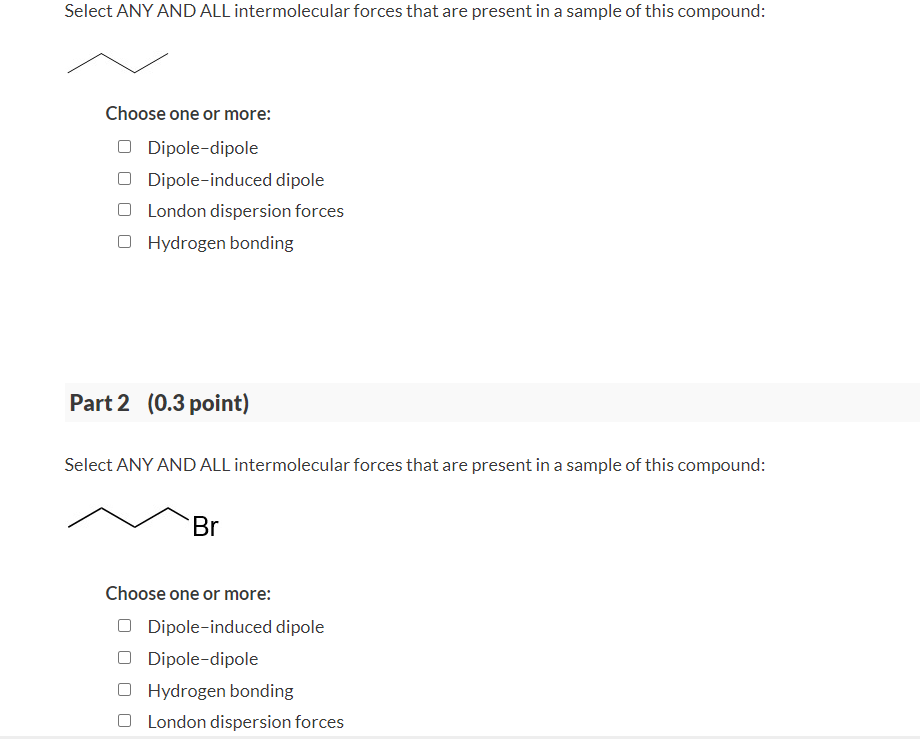
Task: Click the Choose one or more heading in question one
Action: click(187, 113)
